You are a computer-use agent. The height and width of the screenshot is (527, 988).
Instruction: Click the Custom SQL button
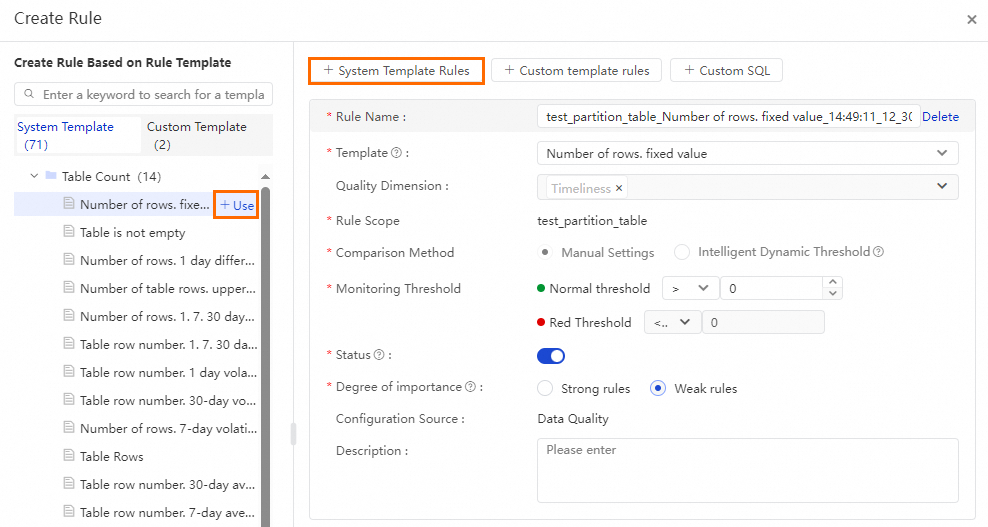click(x=726, y=70)
